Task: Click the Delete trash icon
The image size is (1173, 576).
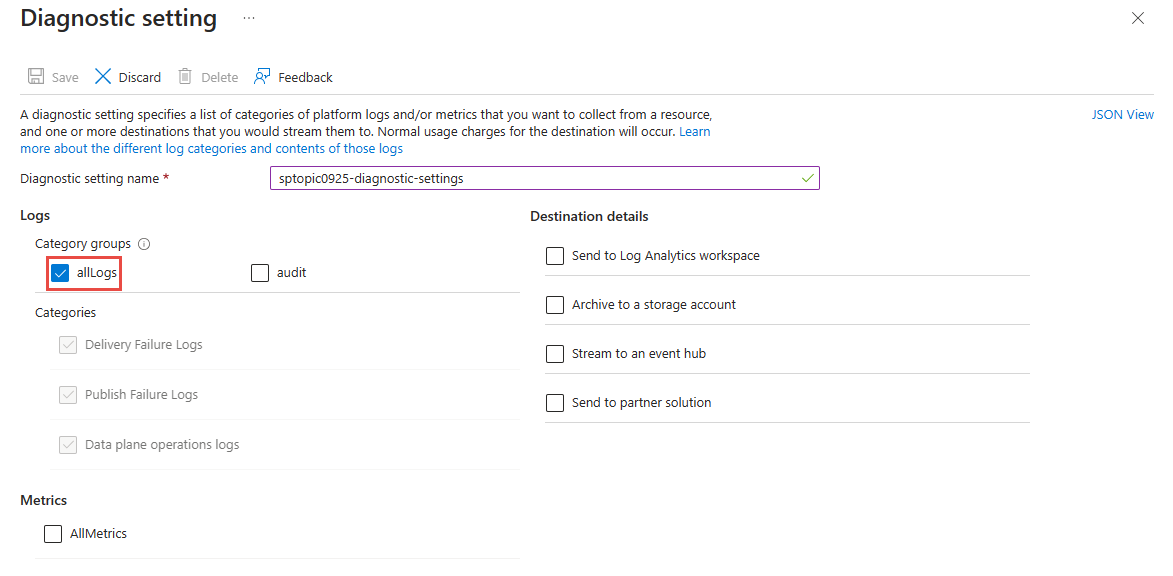Action: (184, 76)
